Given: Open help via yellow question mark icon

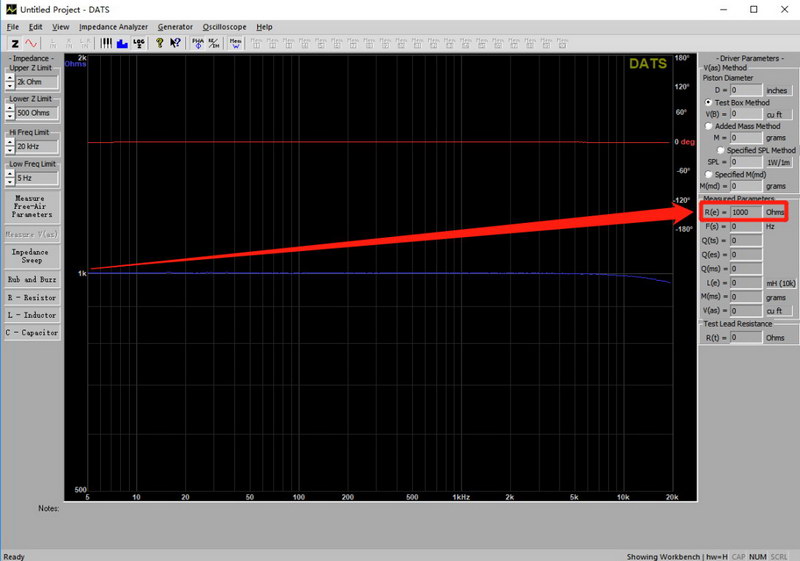Looking at the screenshot, I should point(159,43).
